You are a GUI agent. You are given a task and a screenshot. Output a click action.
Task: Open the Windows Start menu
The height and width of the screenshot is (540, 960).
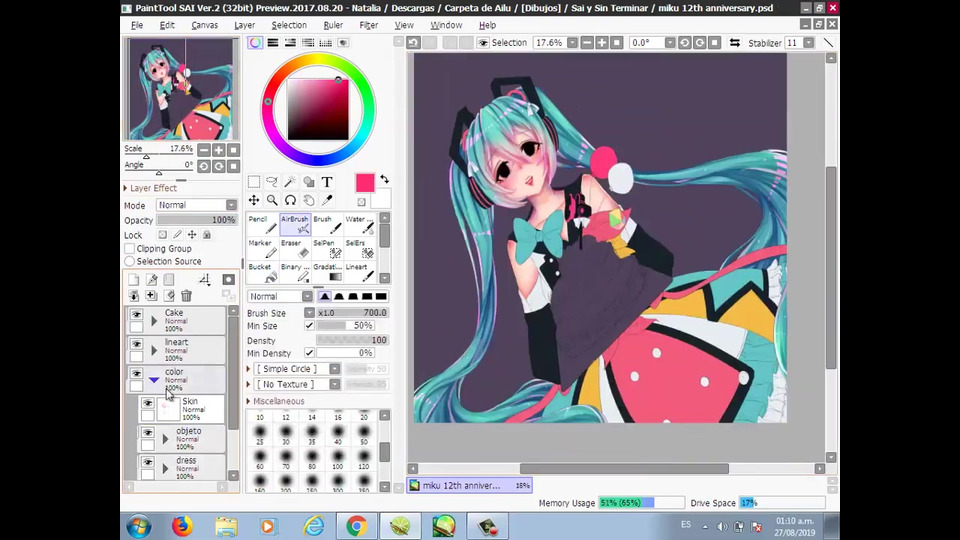(139, 526)
